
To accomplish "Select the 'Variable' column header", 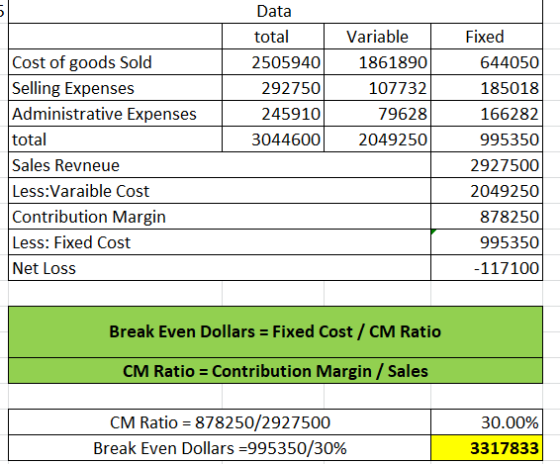I will 377,36.
